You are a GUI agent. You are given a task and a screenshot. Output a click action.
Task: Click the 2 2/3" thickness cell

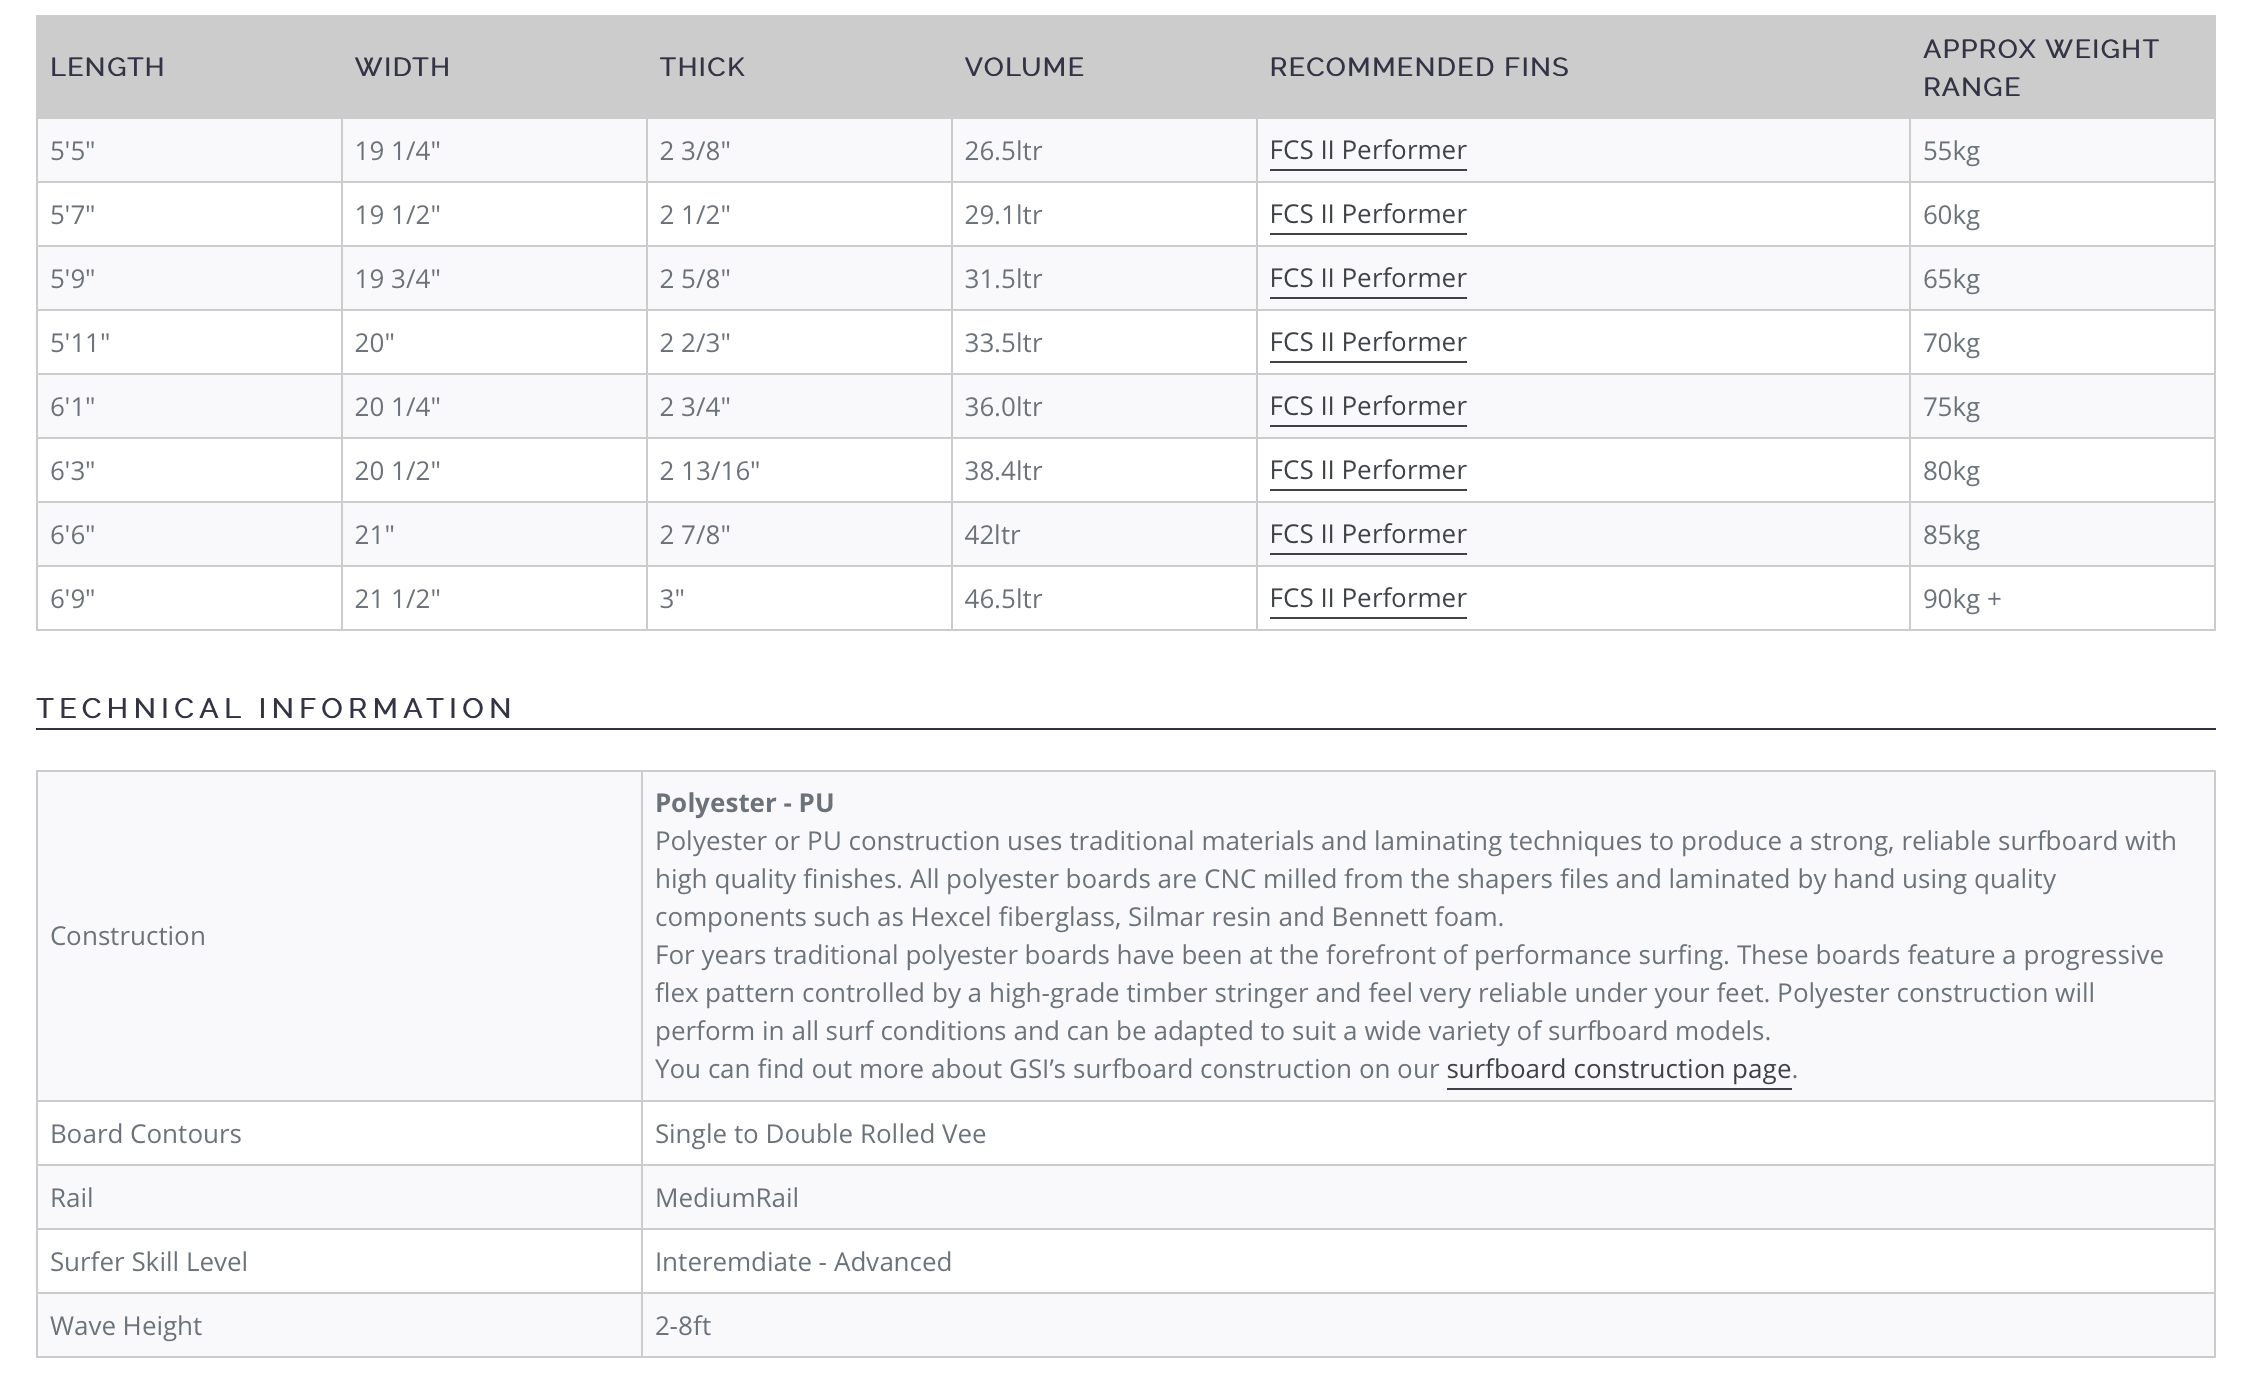click(799, 342)
